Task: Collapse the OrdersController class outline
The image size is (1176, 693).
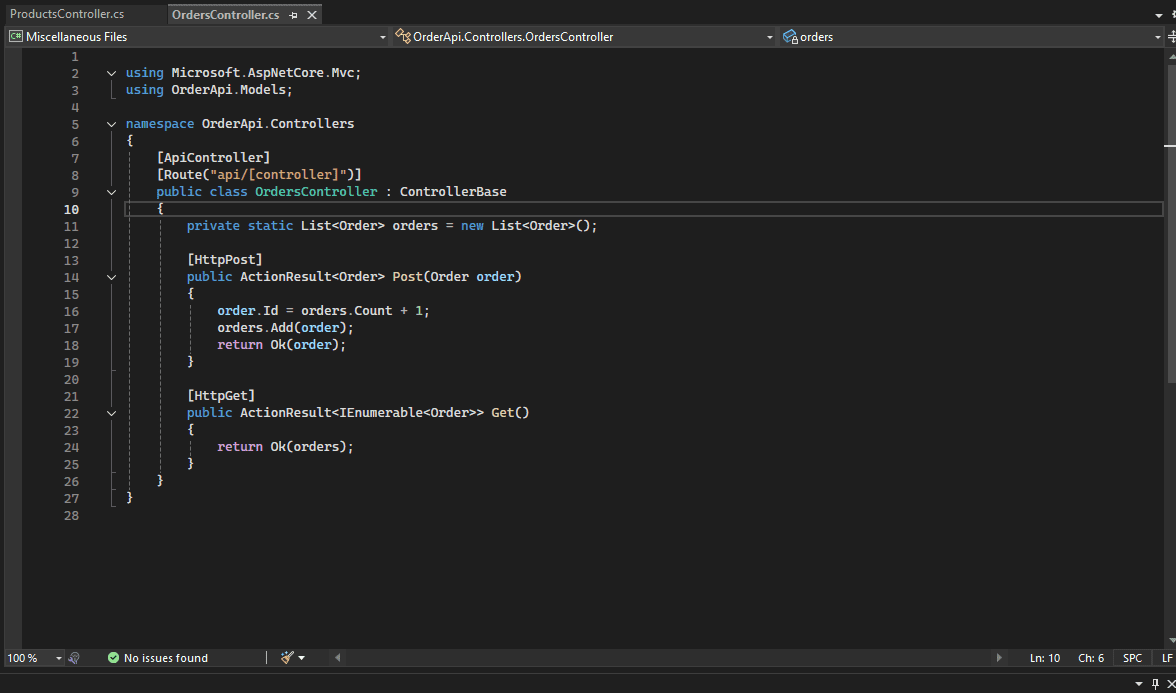Action: 111,192
